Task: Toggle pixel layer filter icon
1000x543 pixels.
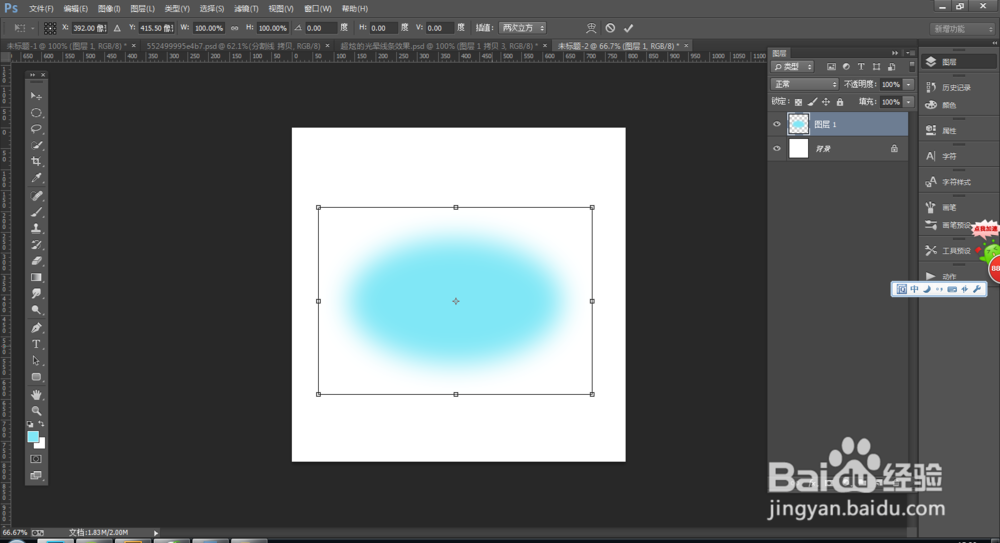Action: (831, 67)
